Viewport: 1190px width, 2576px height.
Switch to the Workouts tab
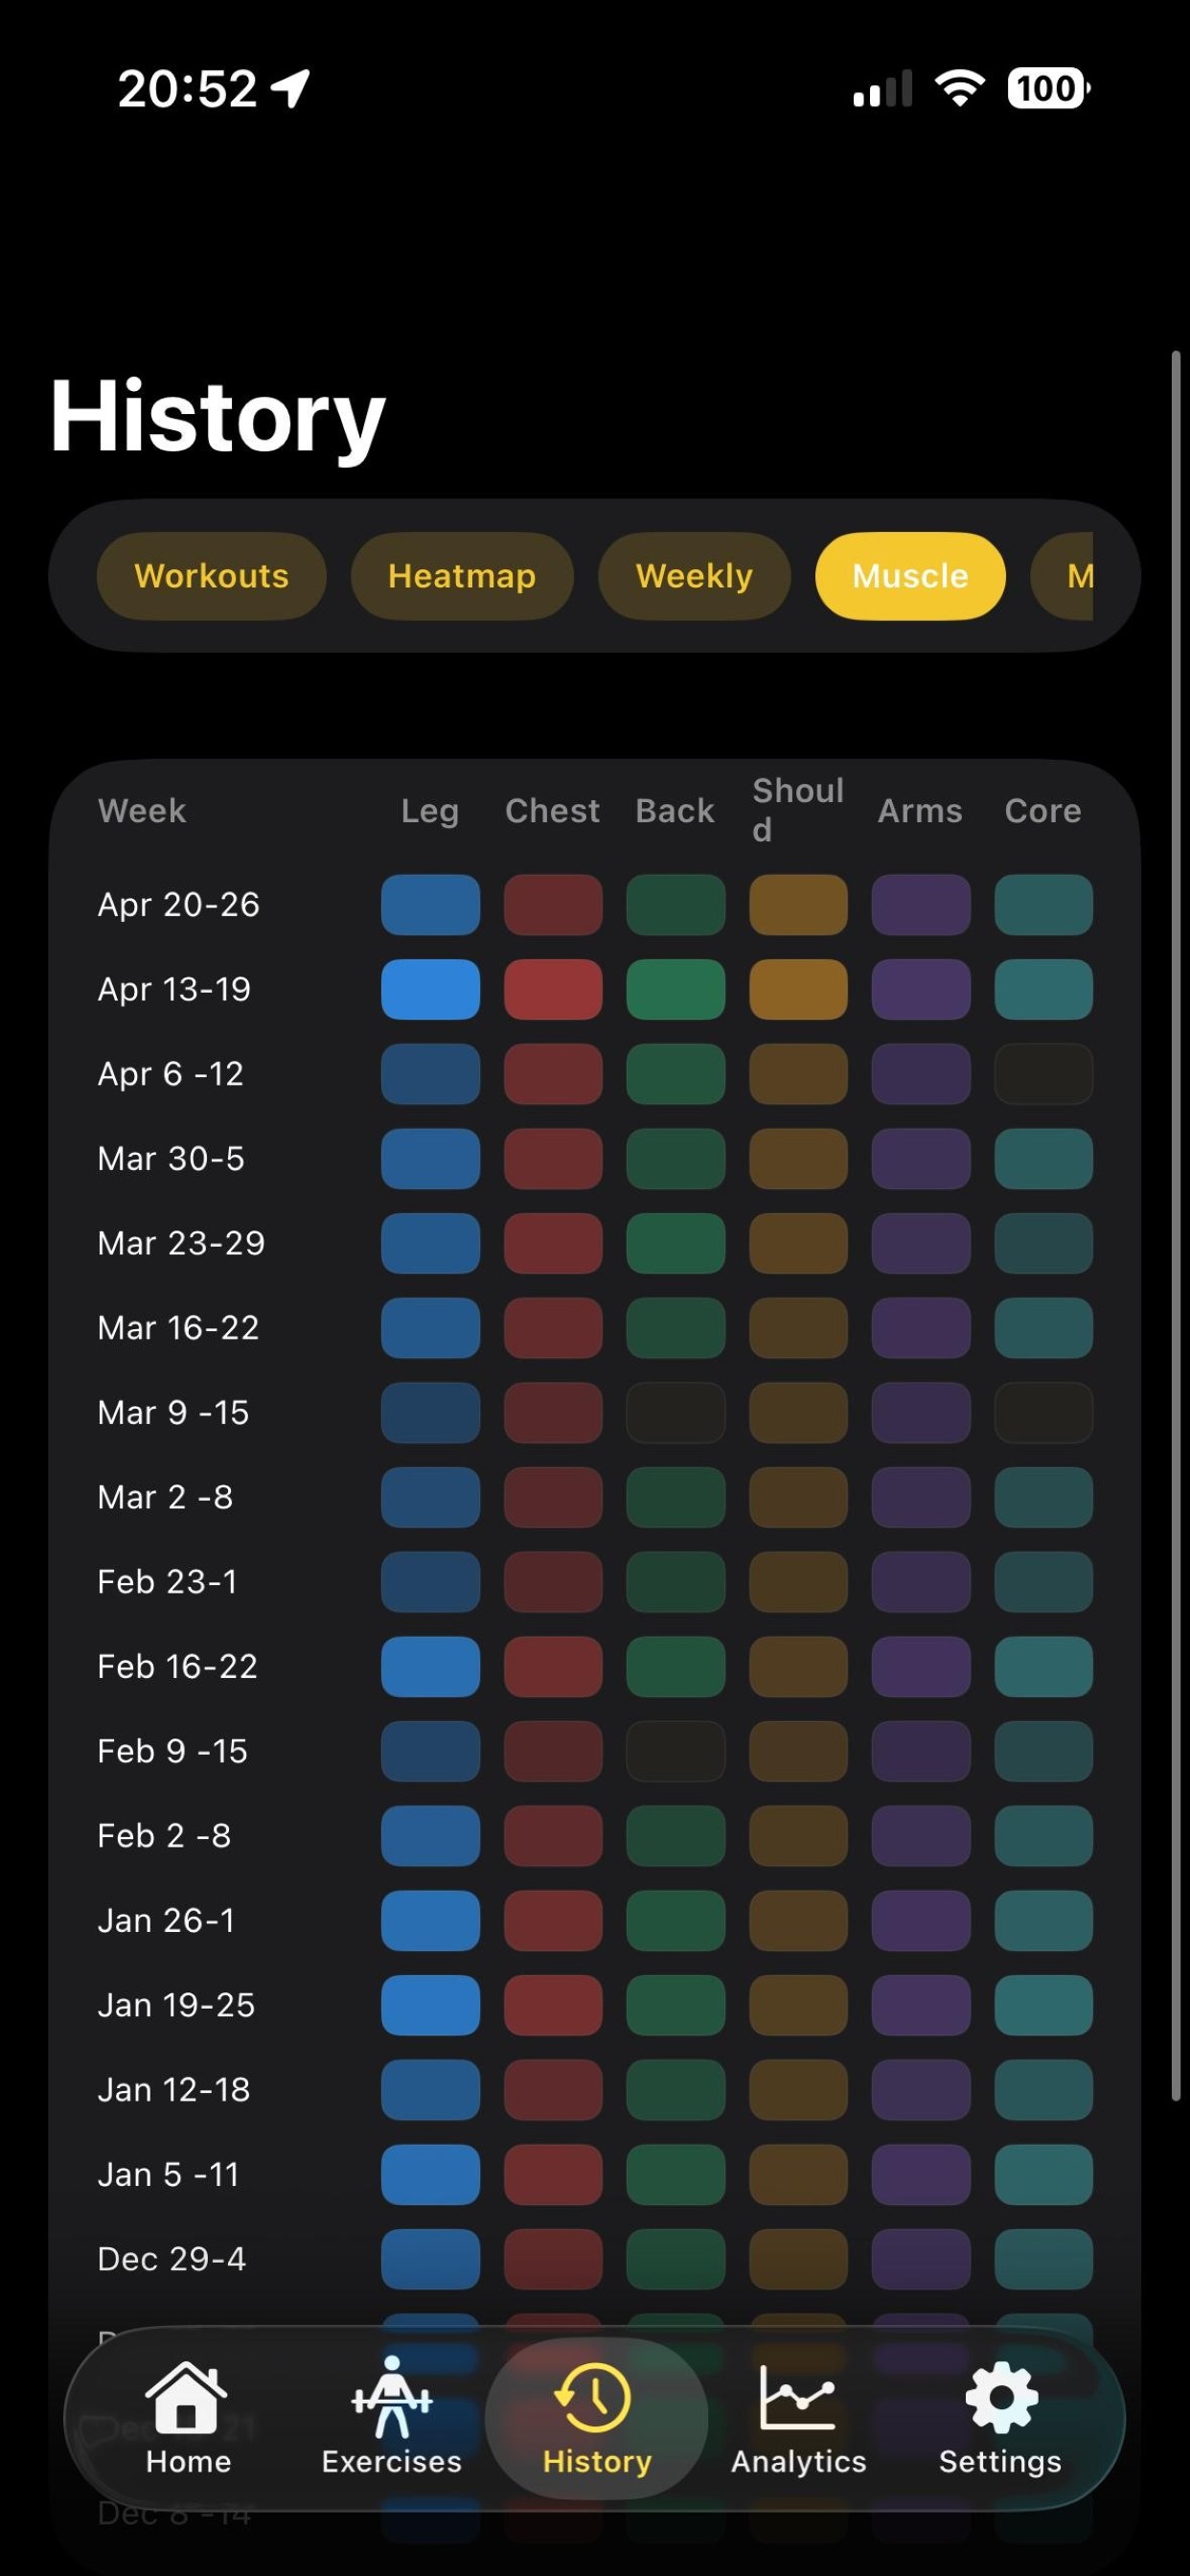[x=211, y=576]
